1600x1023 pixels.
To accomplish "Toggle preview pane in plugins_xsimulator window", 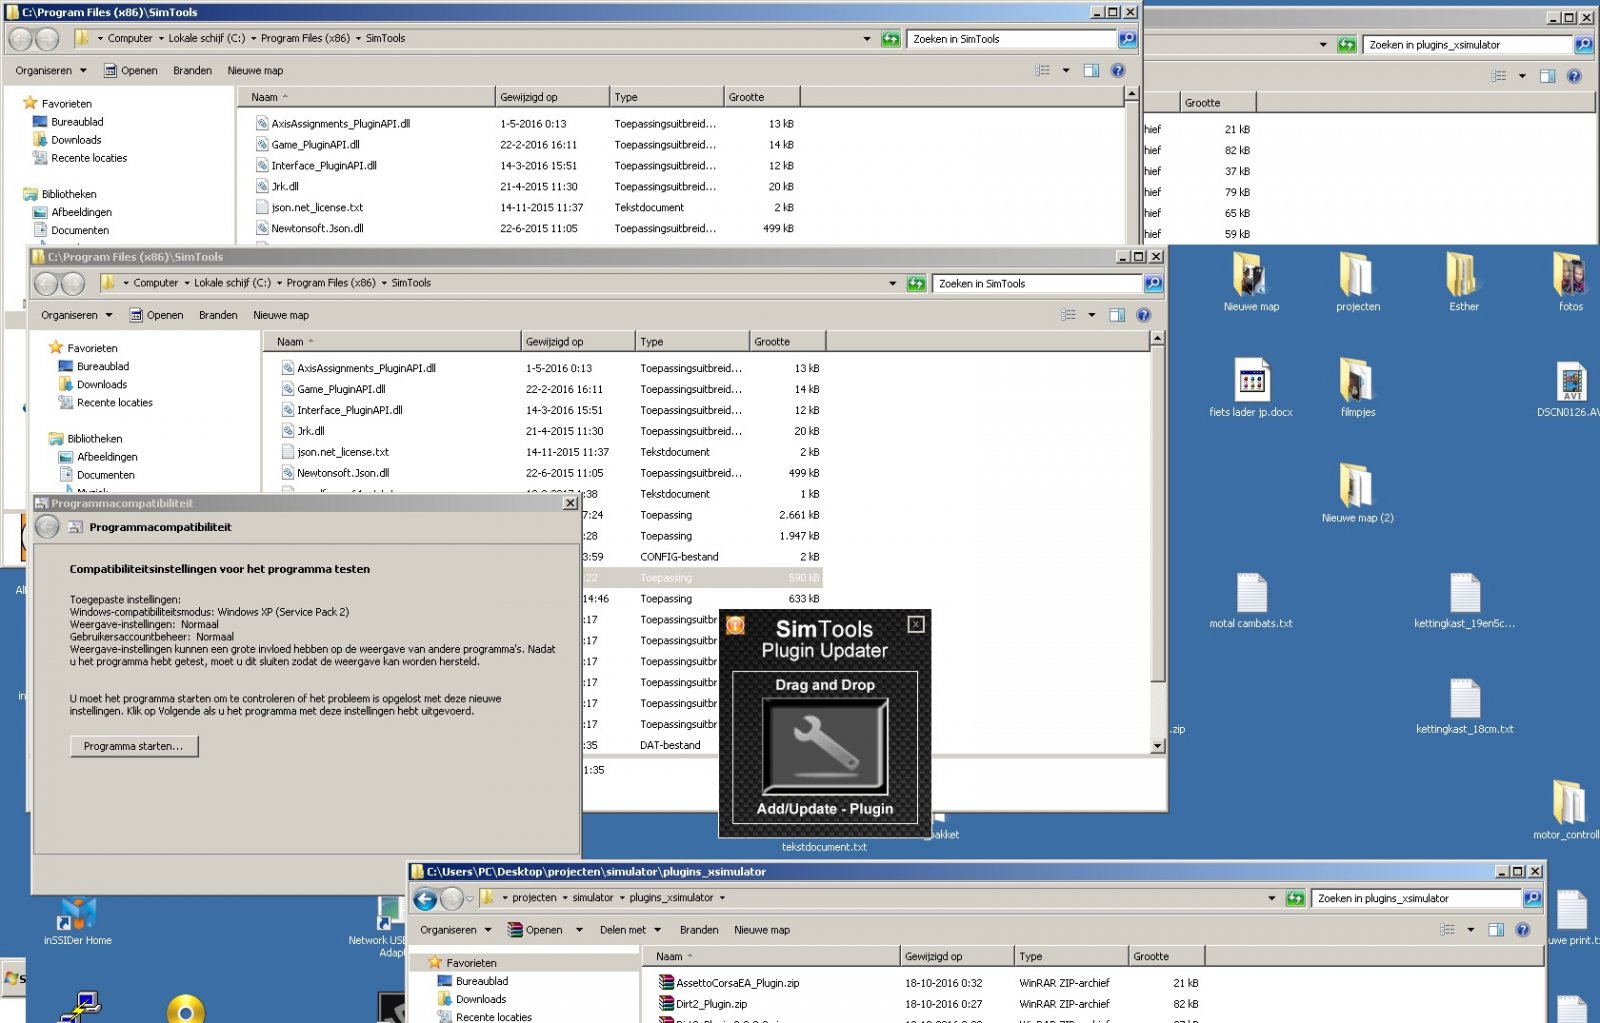I will click(1496, 930).
